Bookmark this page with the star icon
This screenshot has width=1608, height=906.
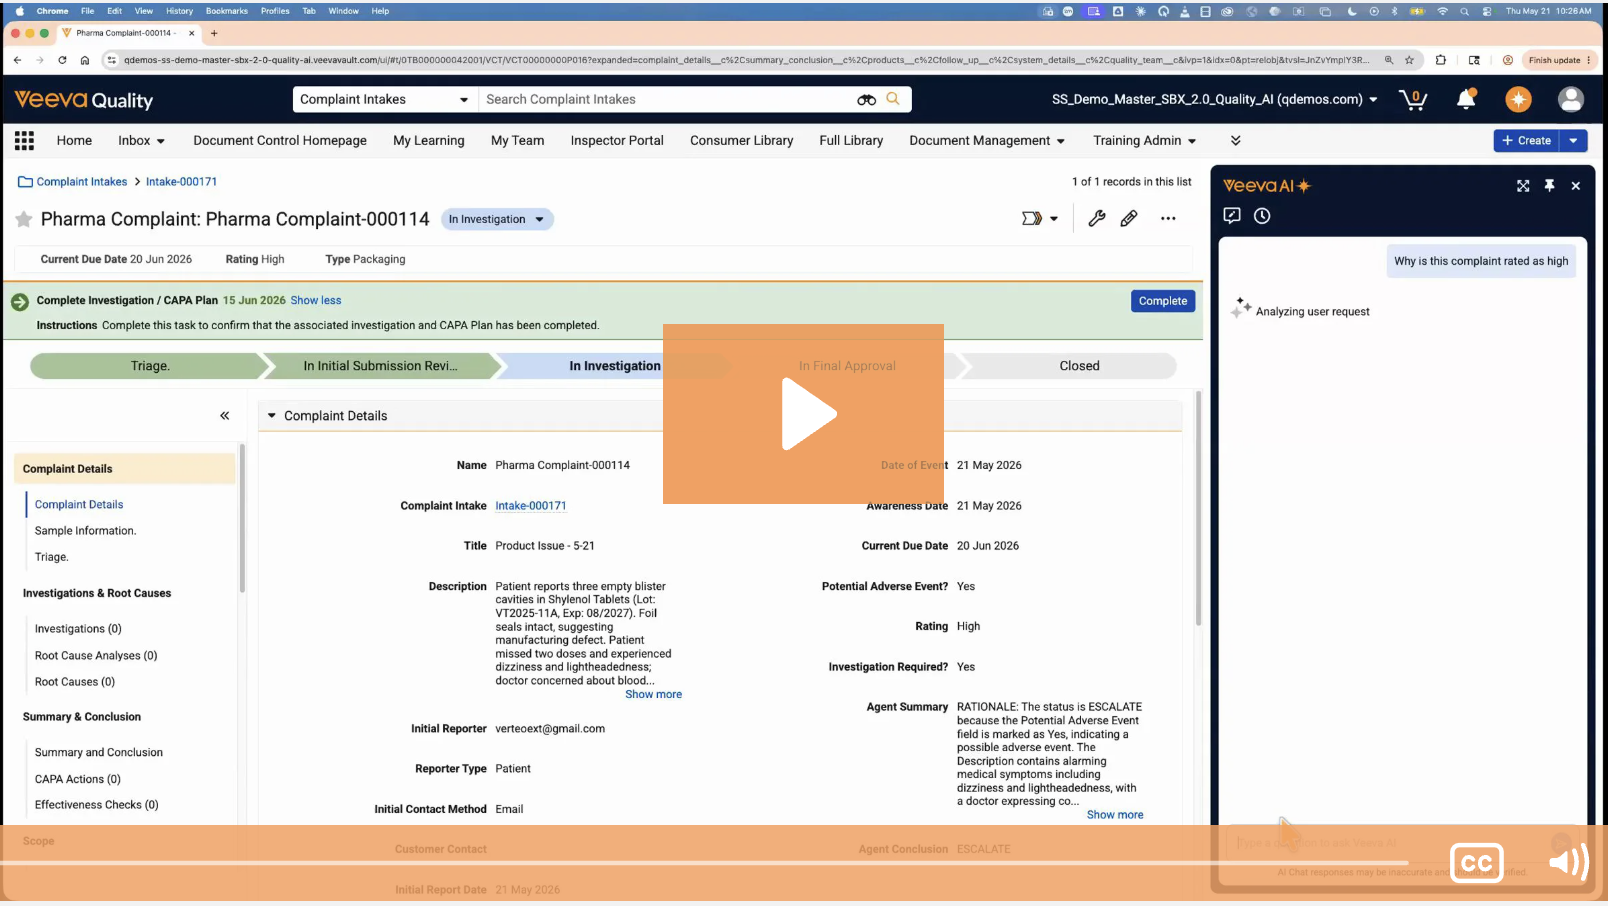click(1409, 60)
